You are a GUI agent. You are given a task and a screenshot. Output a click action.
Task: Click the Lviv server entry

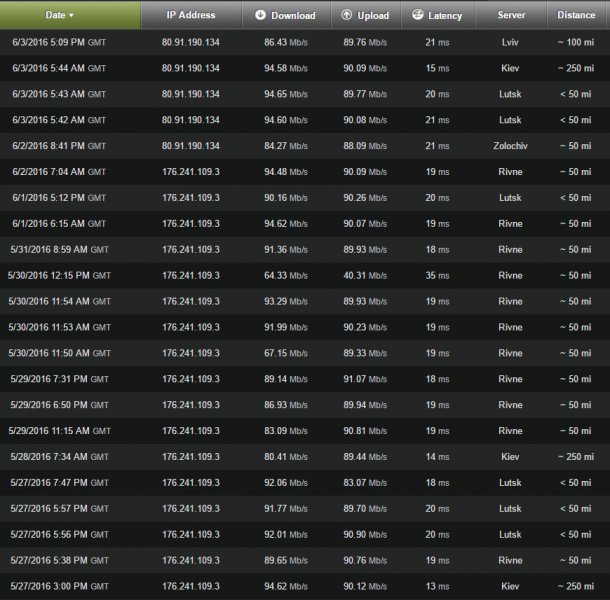click(511, 42)
